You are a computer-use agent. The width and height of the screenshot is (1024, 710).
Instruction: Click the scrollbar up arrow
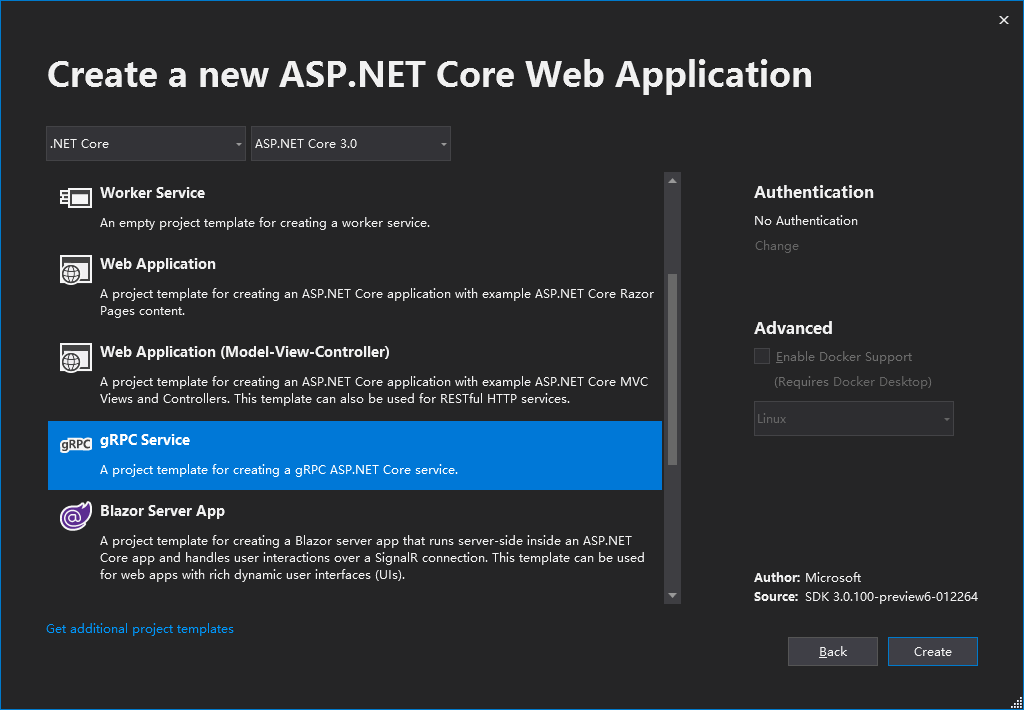tap(672, 180)
